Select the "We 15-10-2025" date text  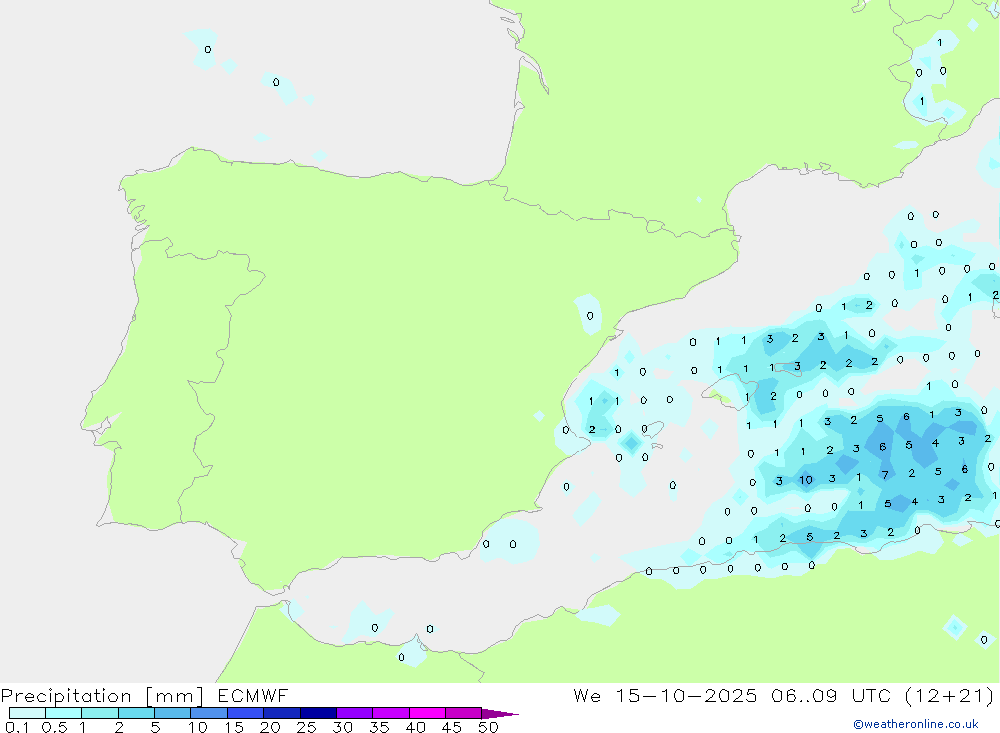(x=665, y=695)
